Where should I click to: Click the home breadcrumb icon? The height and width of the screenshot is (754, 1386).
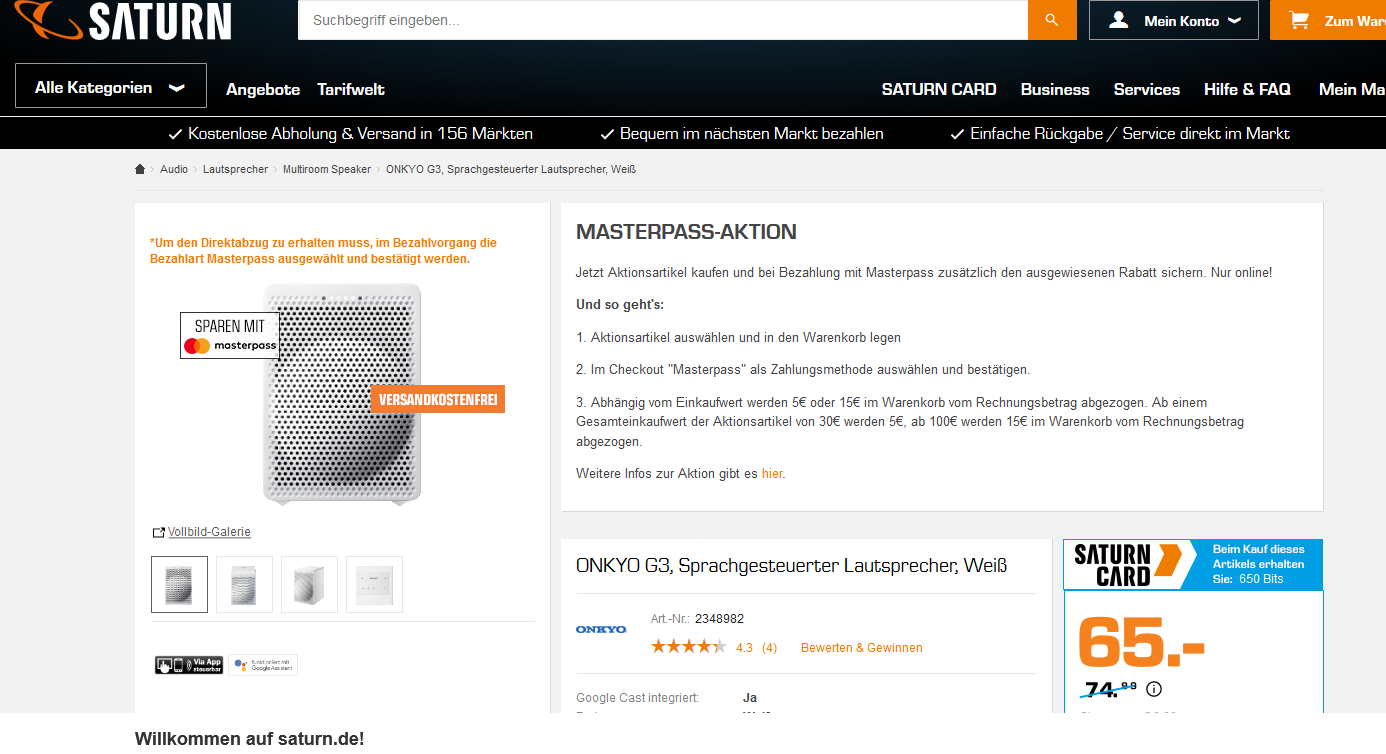coord(140,170)
